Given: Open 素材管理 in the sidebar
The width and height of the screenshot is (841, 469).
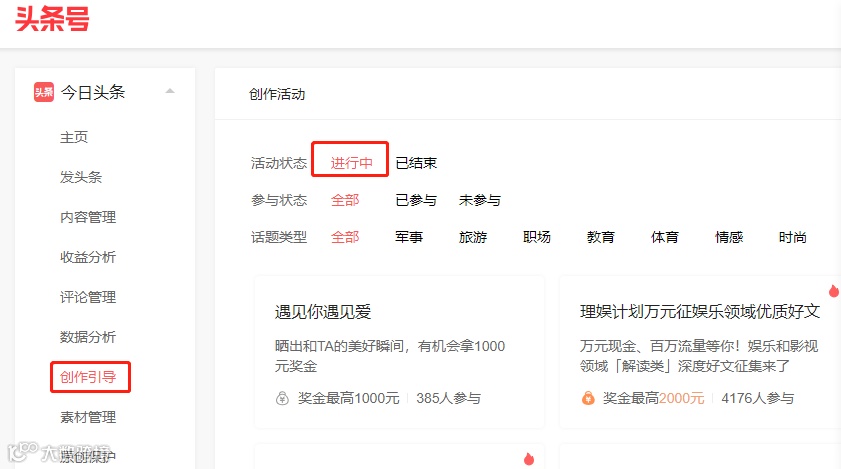Looking at the screenshot, I should pos(88,417).
